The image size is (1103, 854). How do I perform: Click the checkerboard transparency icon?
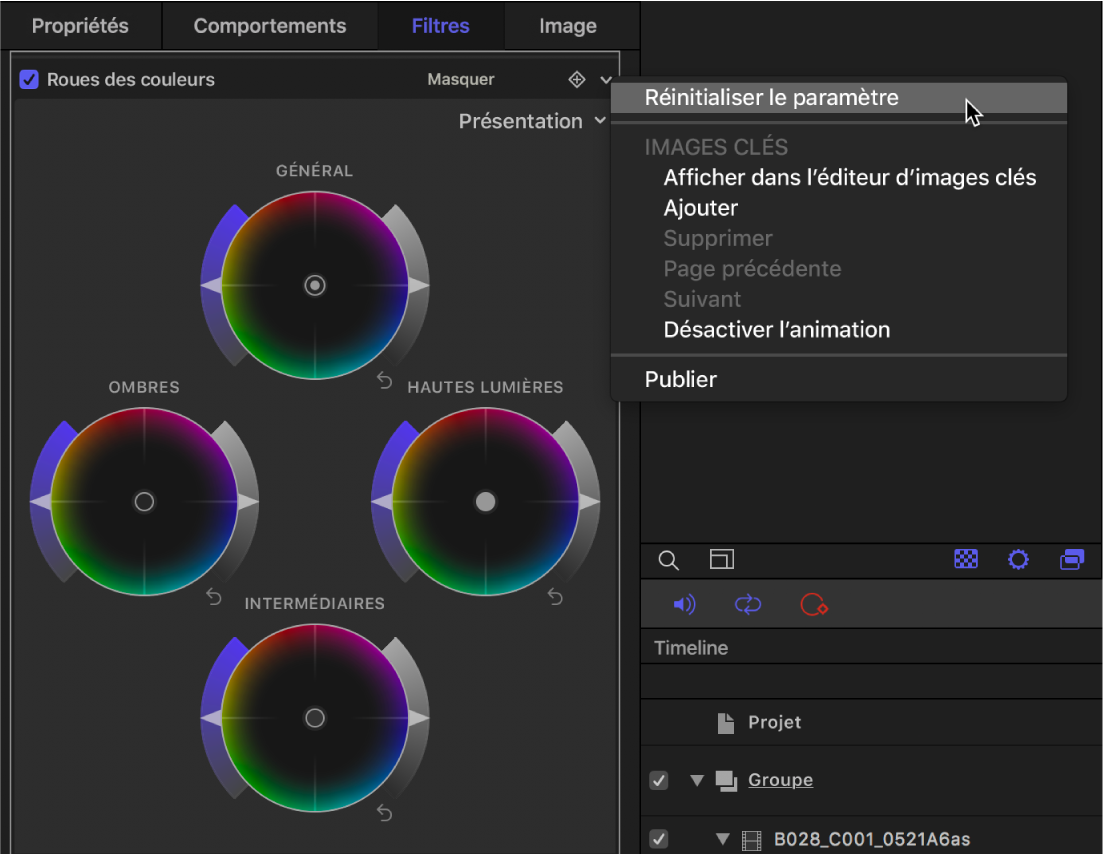click(965, 560)
